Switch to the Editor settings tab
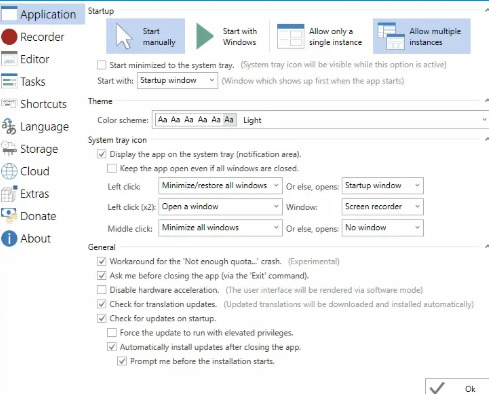489x394 pixels. [x=35, y=59]
